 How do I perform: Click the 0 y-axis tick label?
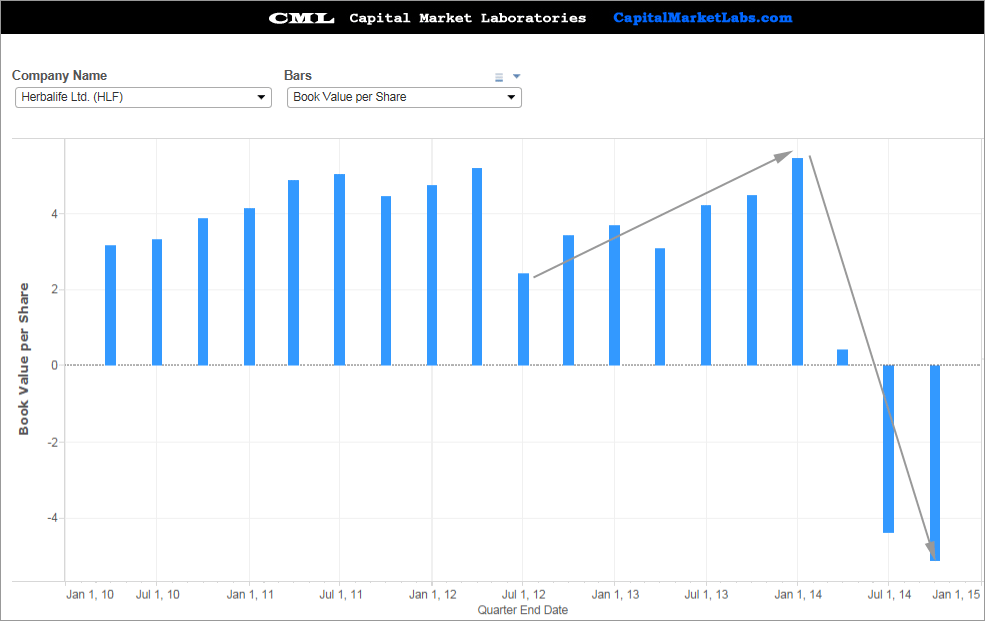click(x=55, y=365)
